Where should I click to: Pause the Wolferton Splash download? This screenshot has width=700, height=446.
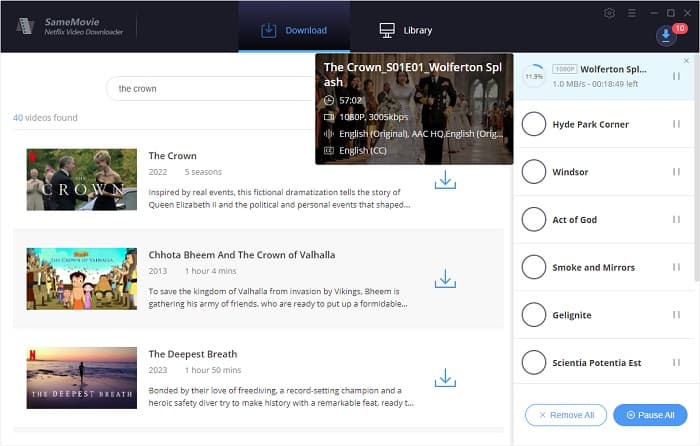pyautogui.click(x=677, y=77)
